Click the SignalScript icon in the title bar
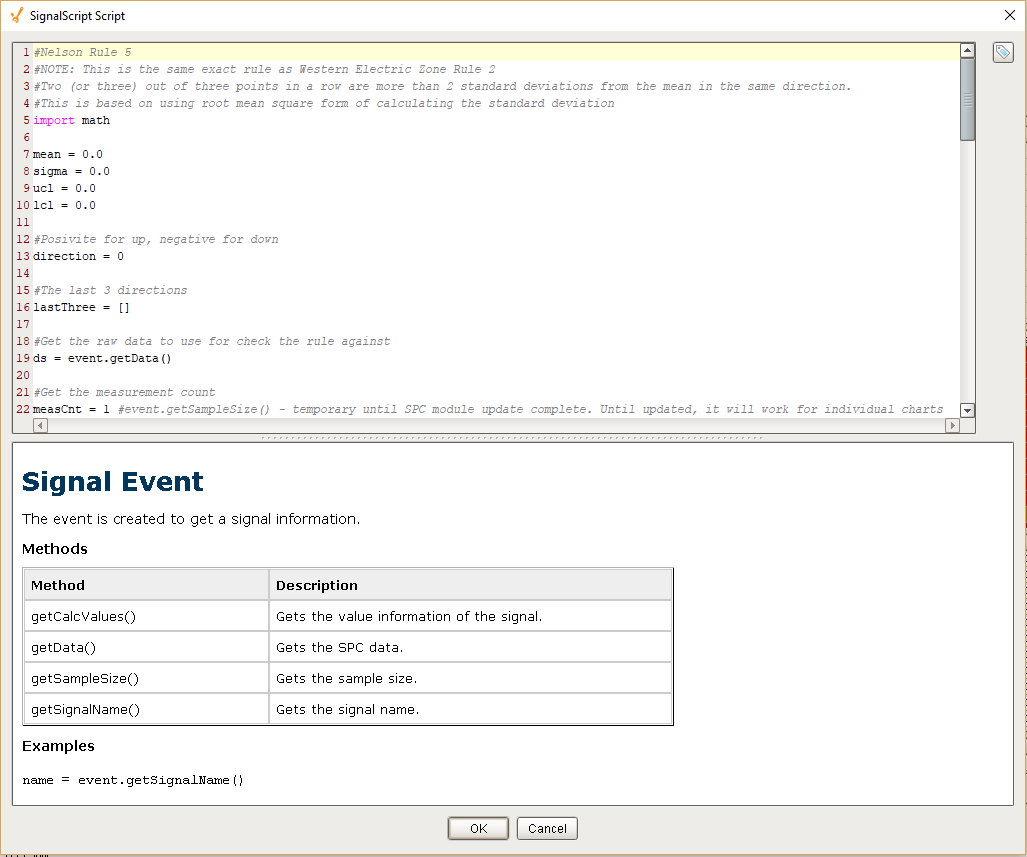This screenshot has height=857, width=1027. coord(16,16)
